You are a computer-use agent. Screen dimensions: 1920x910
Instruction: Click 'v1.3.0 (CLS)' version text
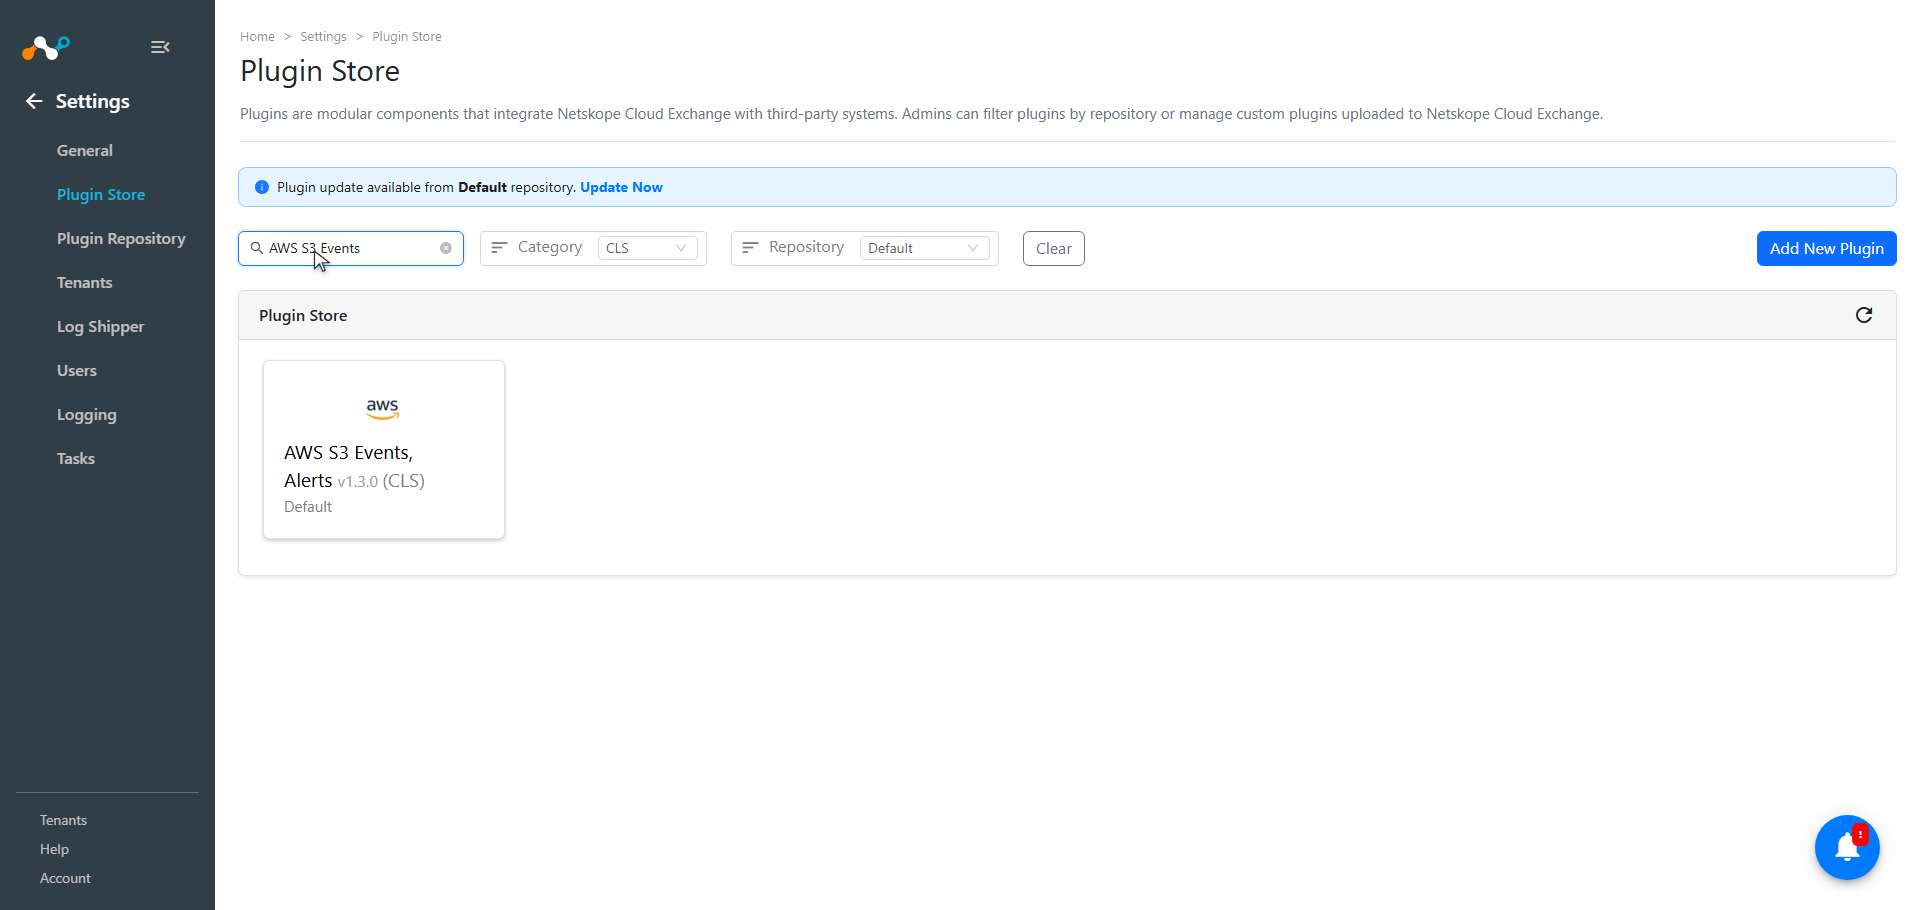point(381,481)
